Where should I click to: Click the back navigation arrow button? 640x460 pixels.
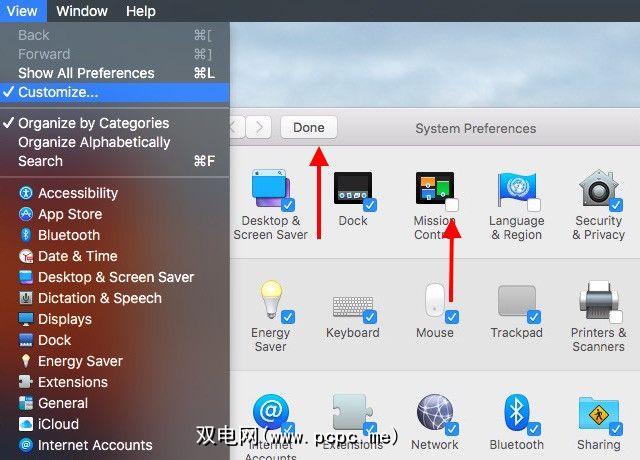[237, 127]
